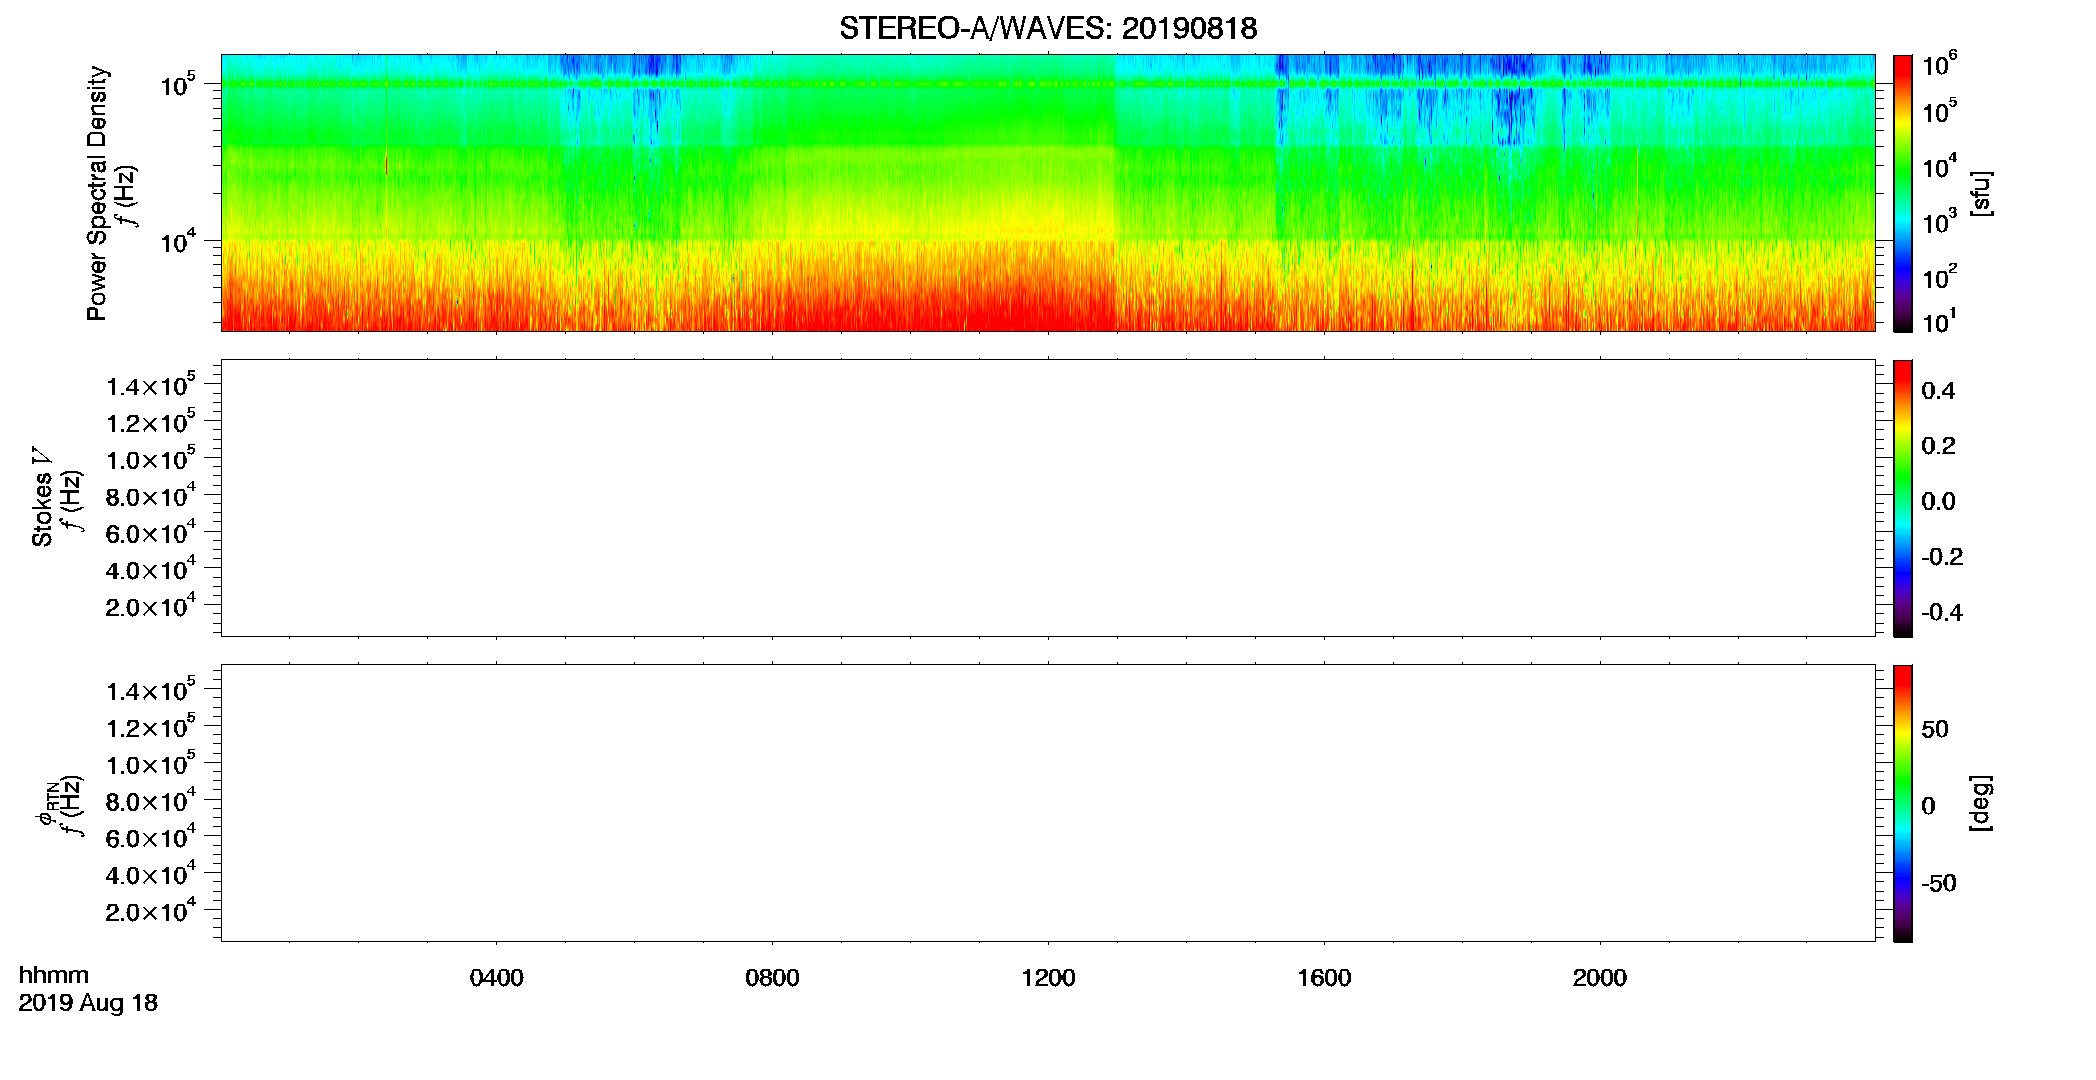This screenshot has height=1080, width=2096.
Task: Select the 2000 time tick label
Action: 1600,978
